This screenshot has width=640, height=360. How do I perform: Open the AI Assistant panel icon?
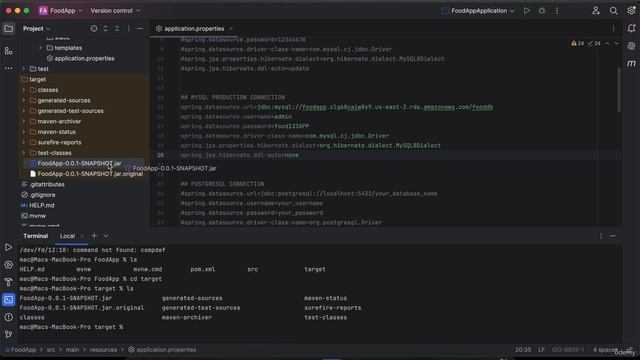[631, 46]
